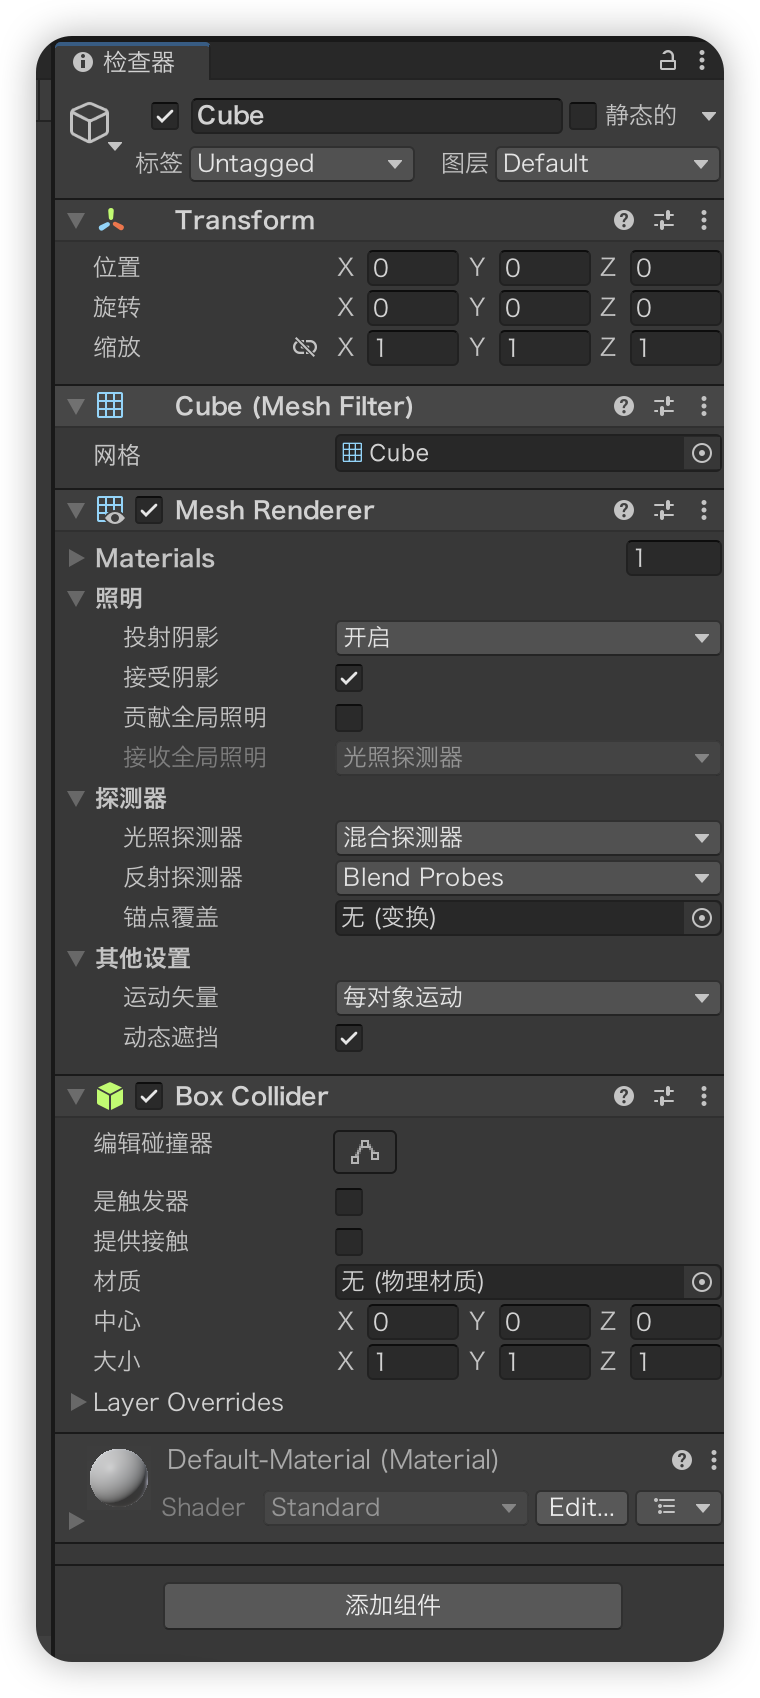Open the Cast Shadows dropdown

click(527, 638)
